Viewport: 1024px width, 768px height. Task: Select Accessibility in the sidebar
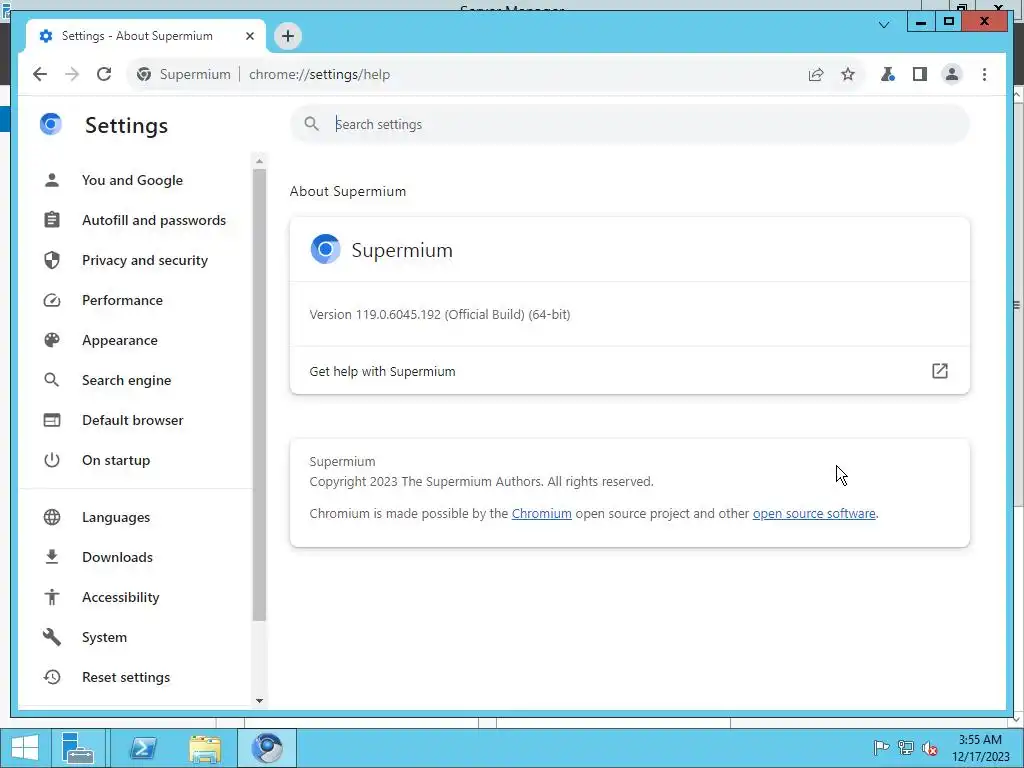[x=121, y=597]
